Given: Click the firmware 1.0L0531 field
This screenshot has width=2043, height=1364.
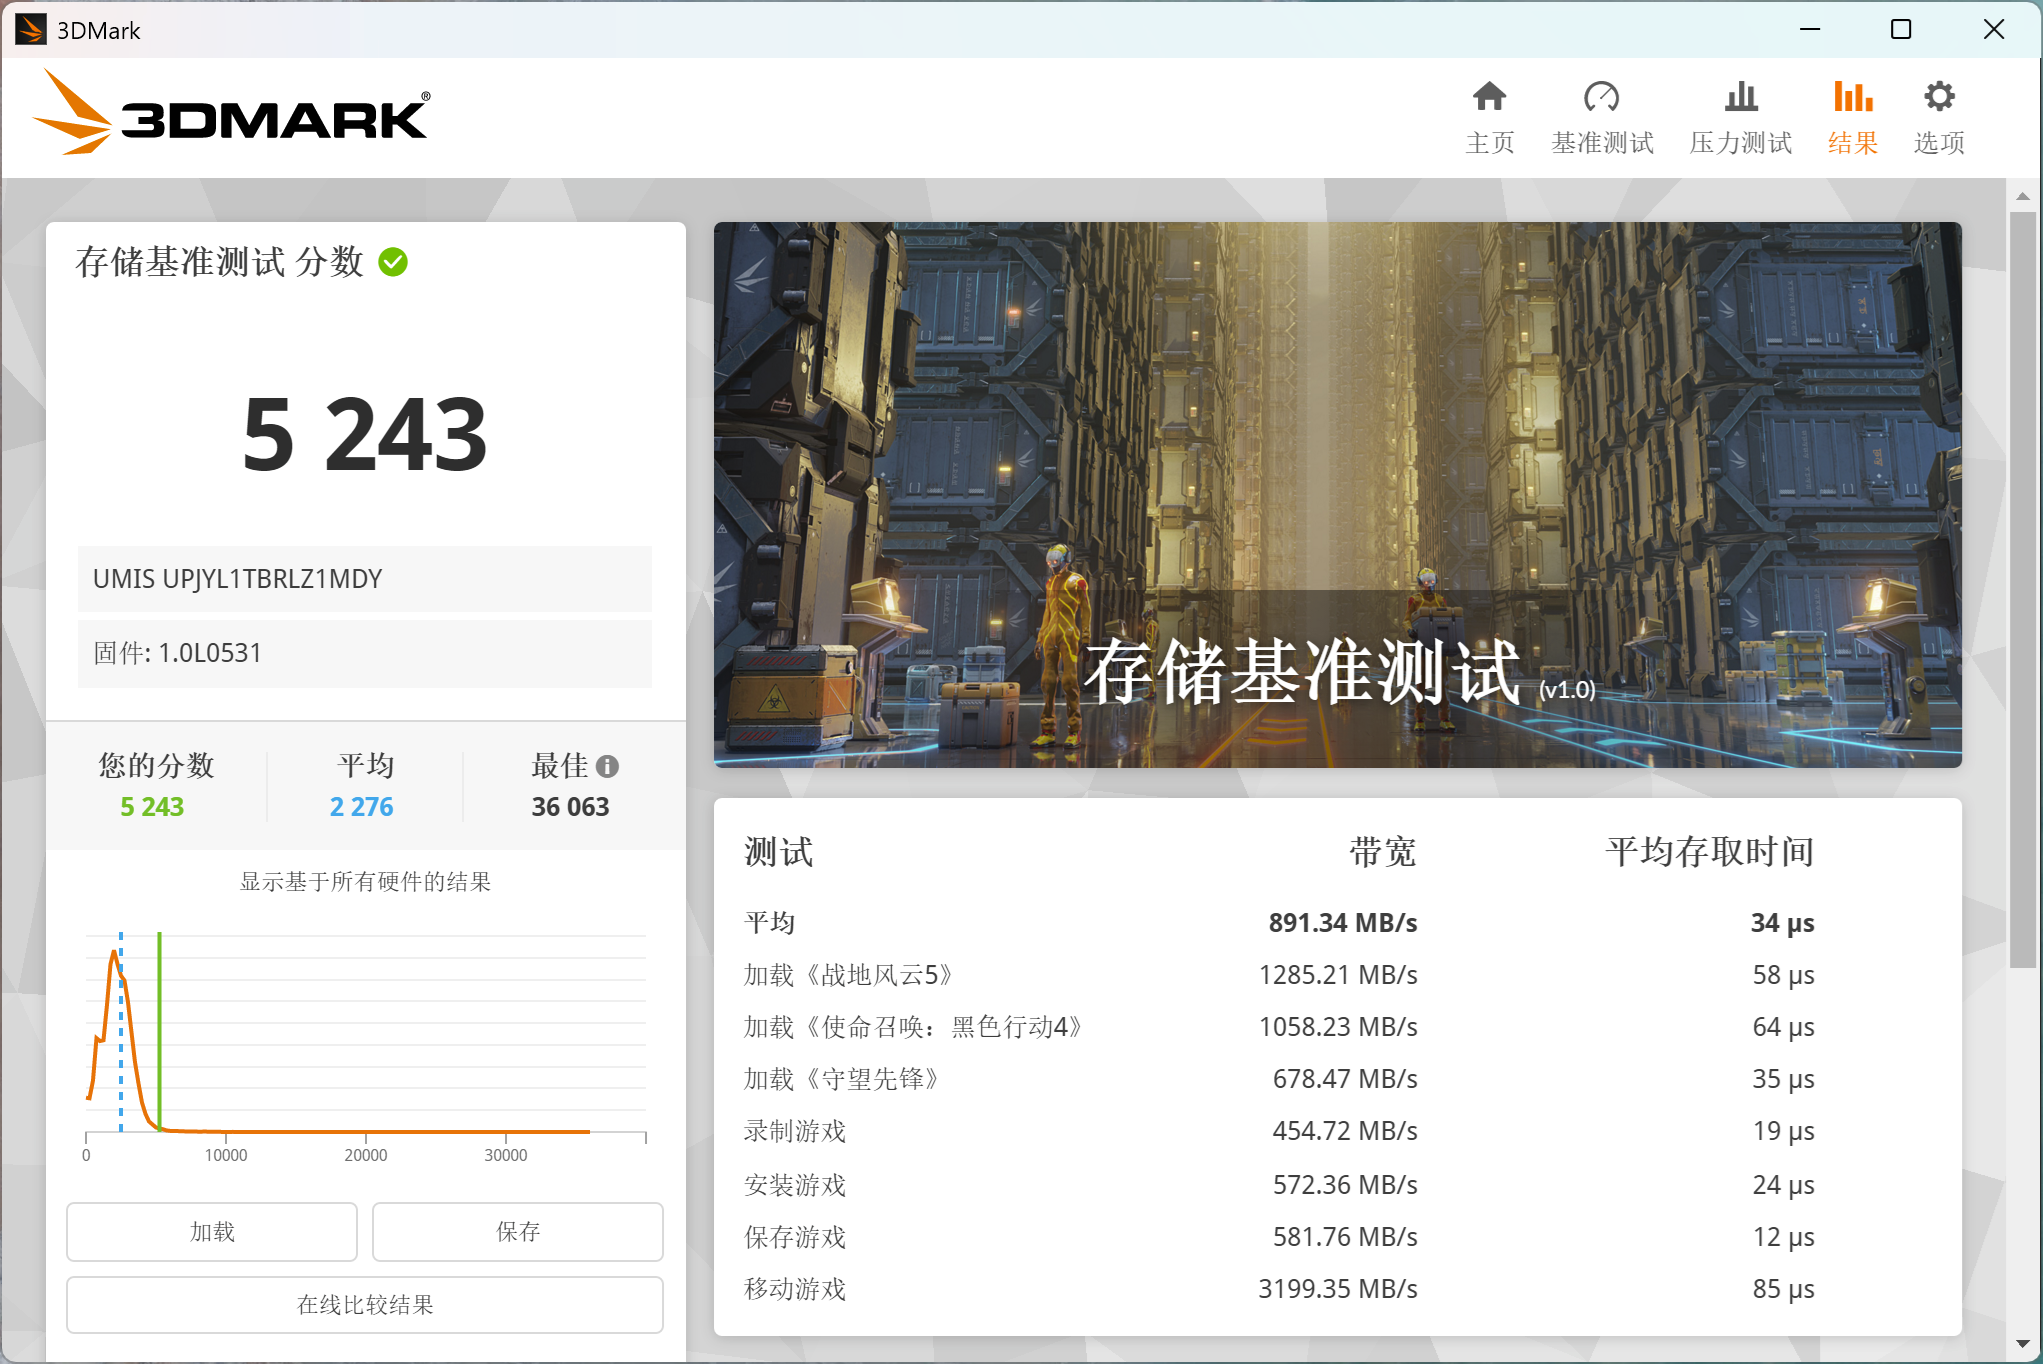Looking at the screenshot, I should [365, 653].
